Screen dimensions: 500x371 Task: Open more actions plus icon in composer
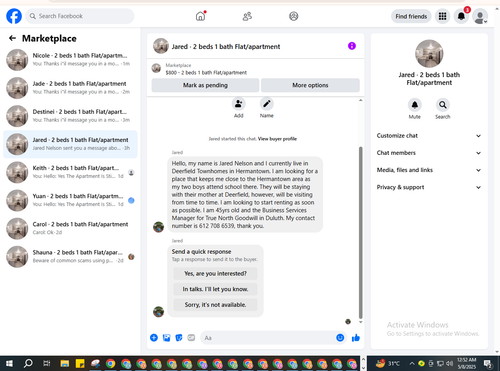click(154, 338)
